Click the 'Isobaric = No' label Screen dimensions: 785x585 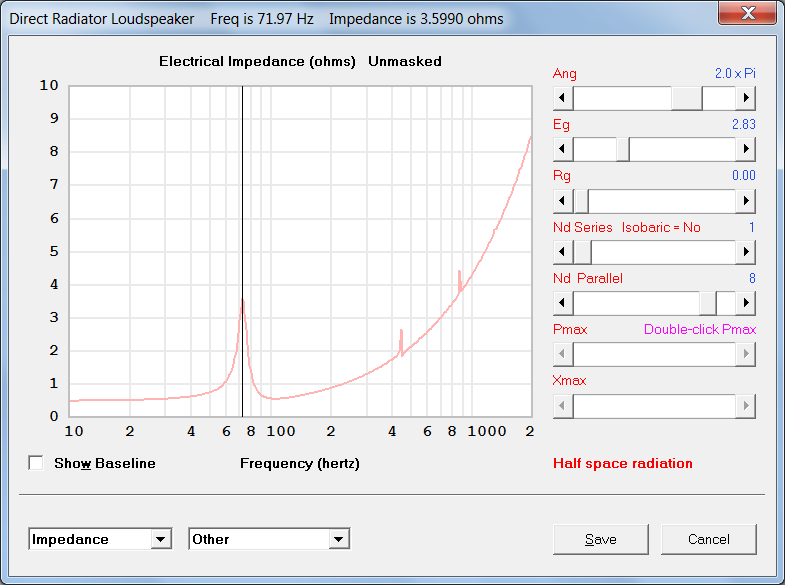(x=661, y=227)
